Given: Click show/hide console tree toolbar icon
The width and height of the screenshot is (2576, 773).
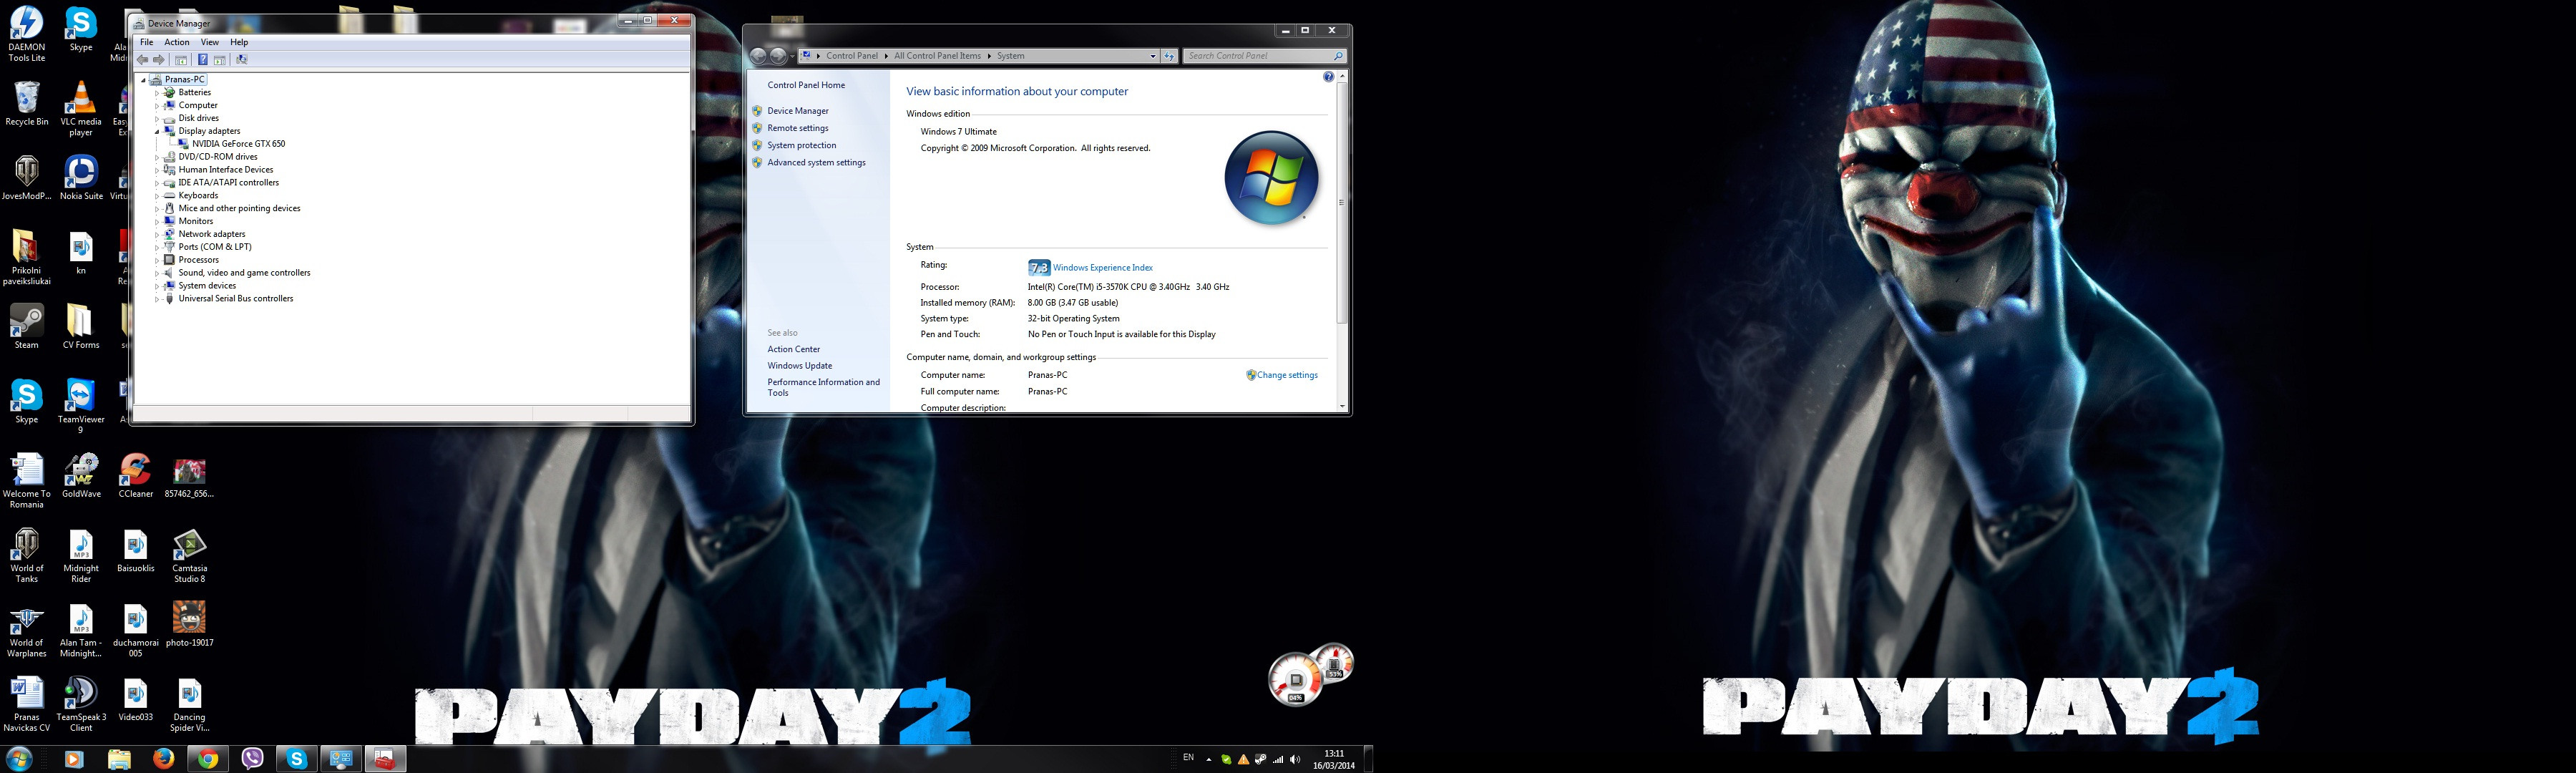Looking at the screenshot, I should coord(181,60).
